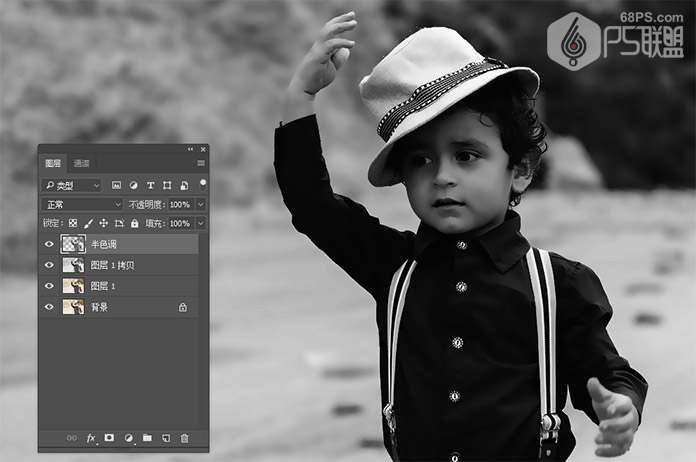Open the Layers panel options menu
The height and width of the screenshot is (462, 696).
201,163
